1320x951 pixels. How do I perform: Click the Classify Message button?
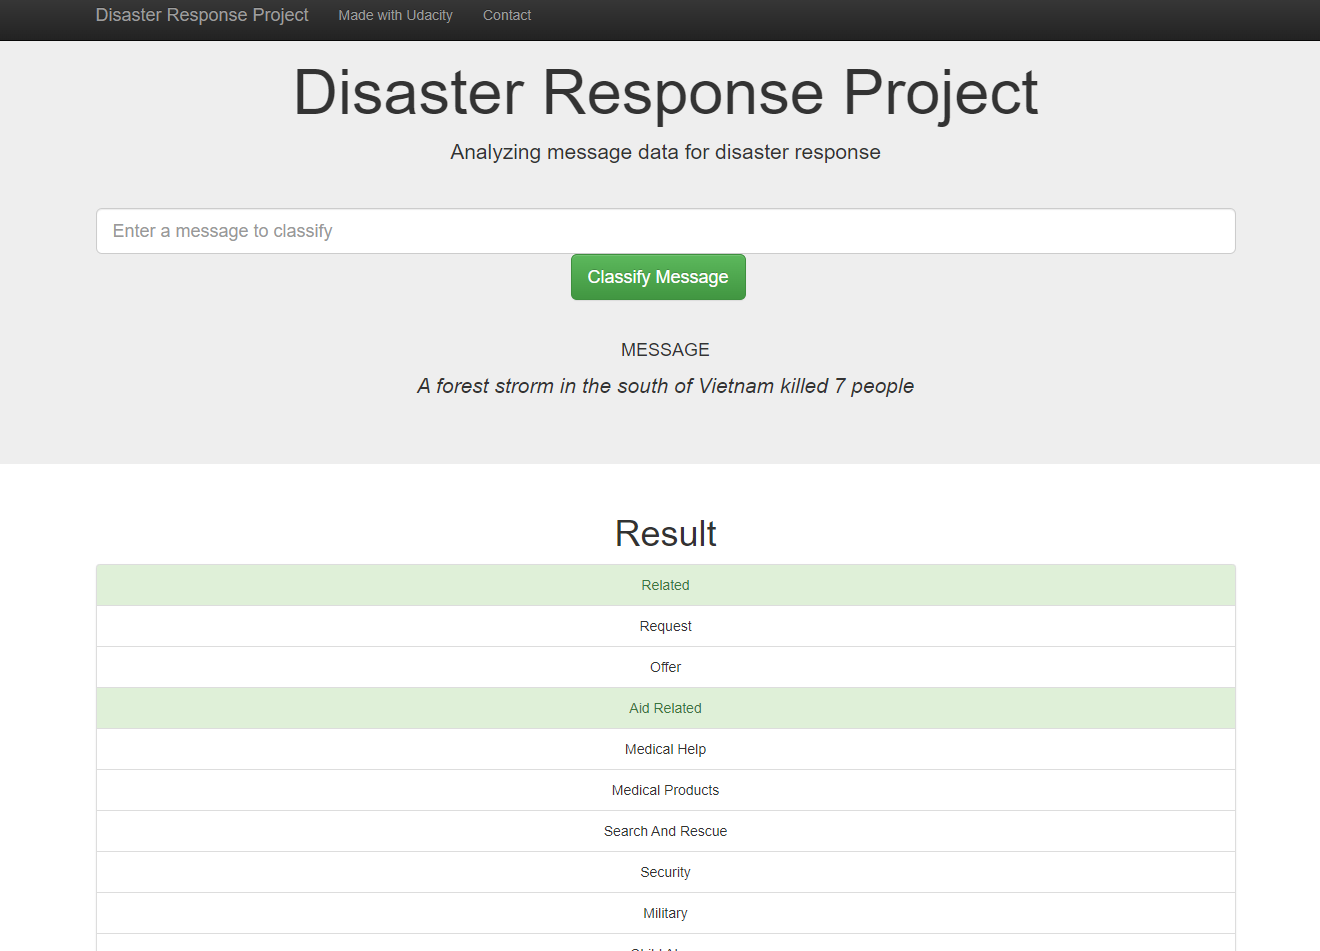[x=658, y=277]
